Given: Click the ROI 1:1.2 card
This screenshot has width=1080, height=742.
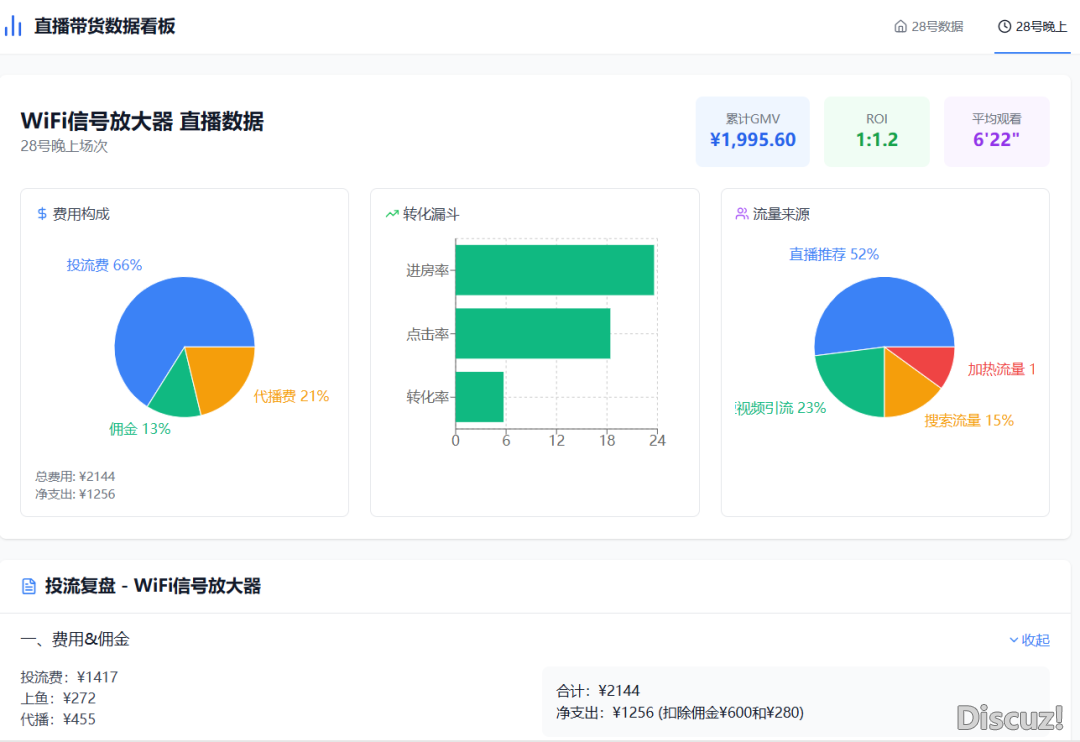Looking at the screenshot, I should pyautogui.click(x=876, y=131).
